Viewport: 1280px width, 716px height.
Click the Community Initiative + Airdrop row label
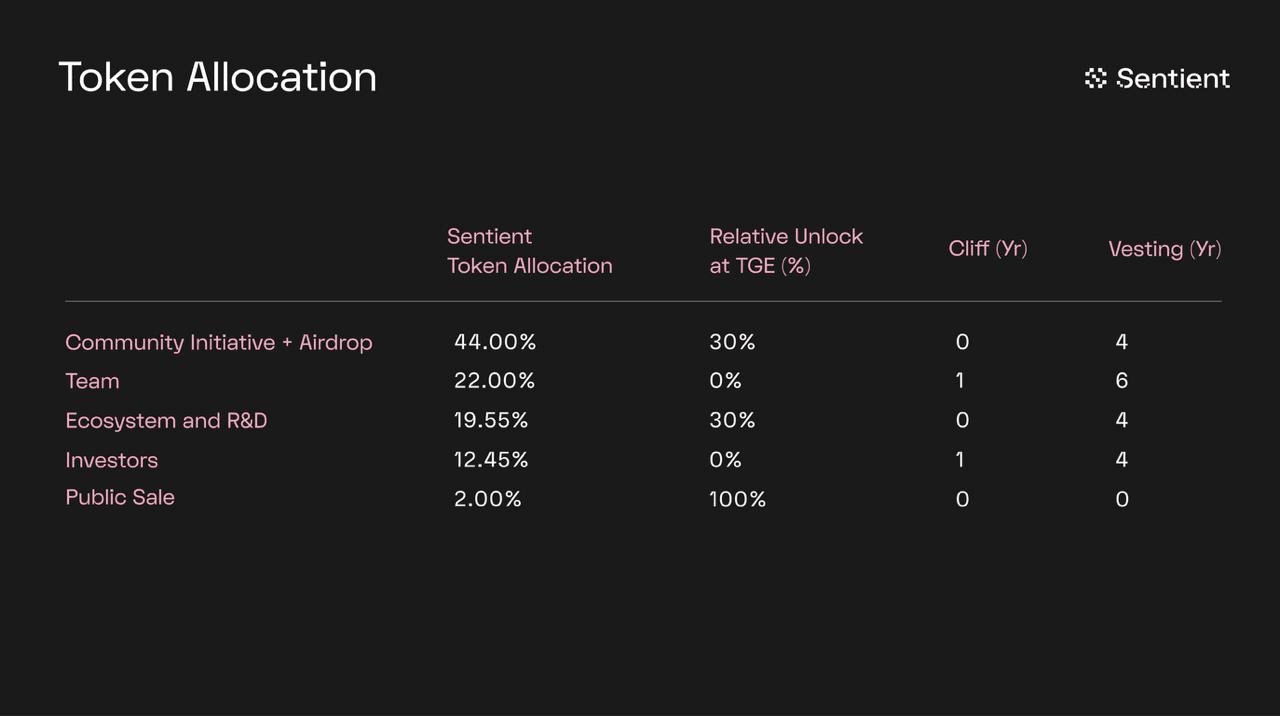tap(218, 342)
